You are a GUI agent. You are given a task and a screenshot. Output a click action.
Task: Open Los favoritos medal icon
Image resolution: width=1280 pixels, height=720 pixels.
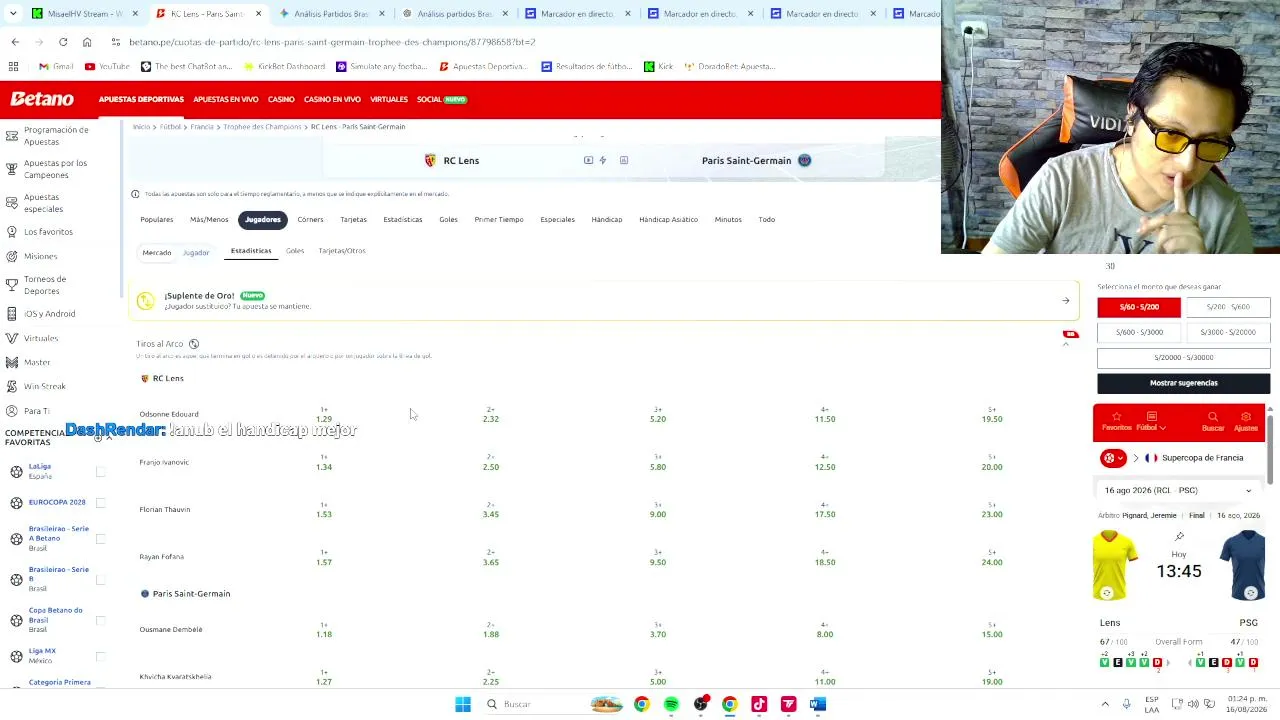point(11,232)
